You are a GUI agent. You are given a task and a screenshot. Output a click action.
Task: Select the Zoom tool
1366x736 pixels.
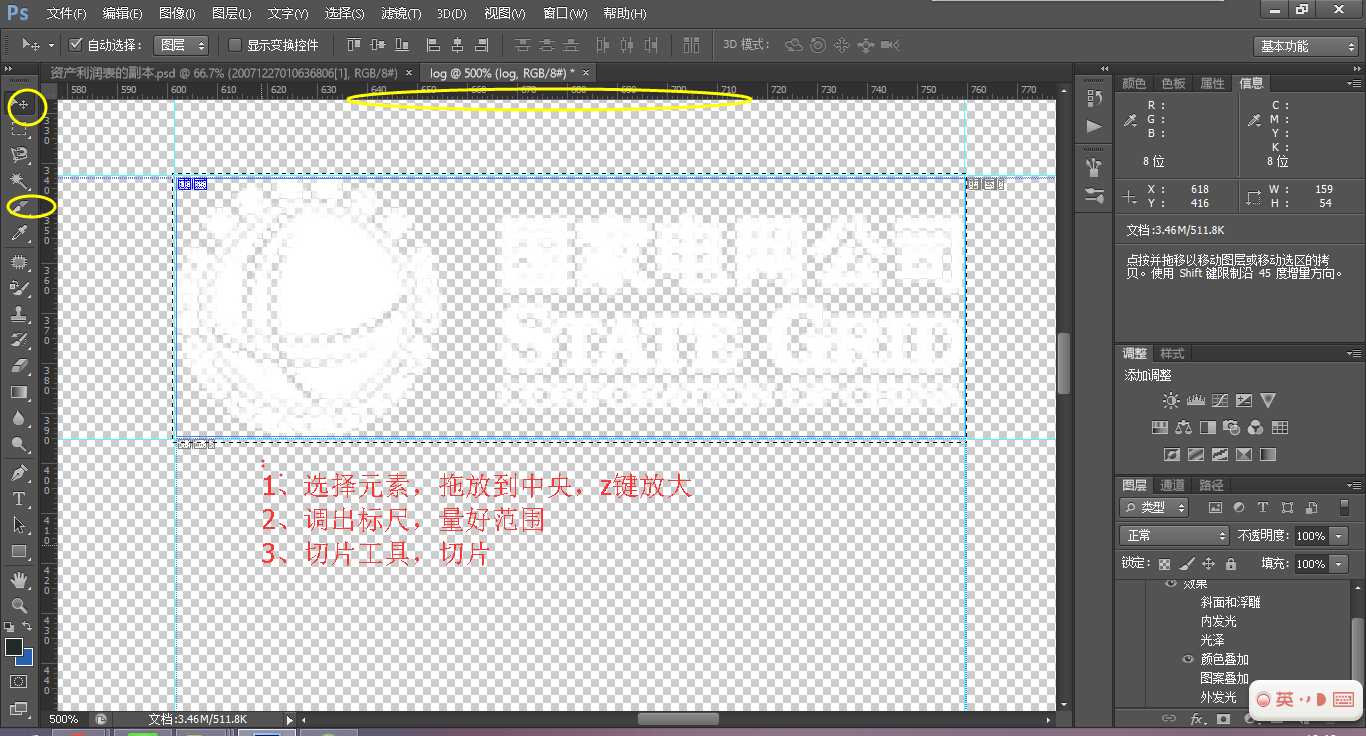click(x=20, y=605)
